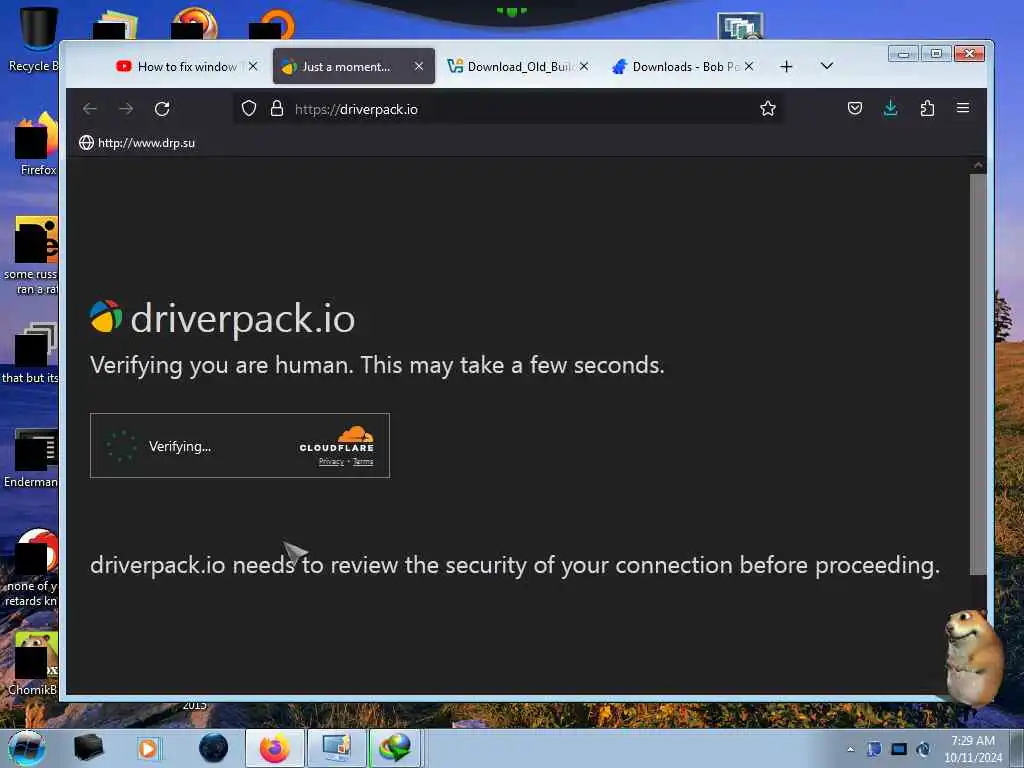Close the 'Downloads - Bob P' tab
The image size is (1024, 768).
(749, 66)
